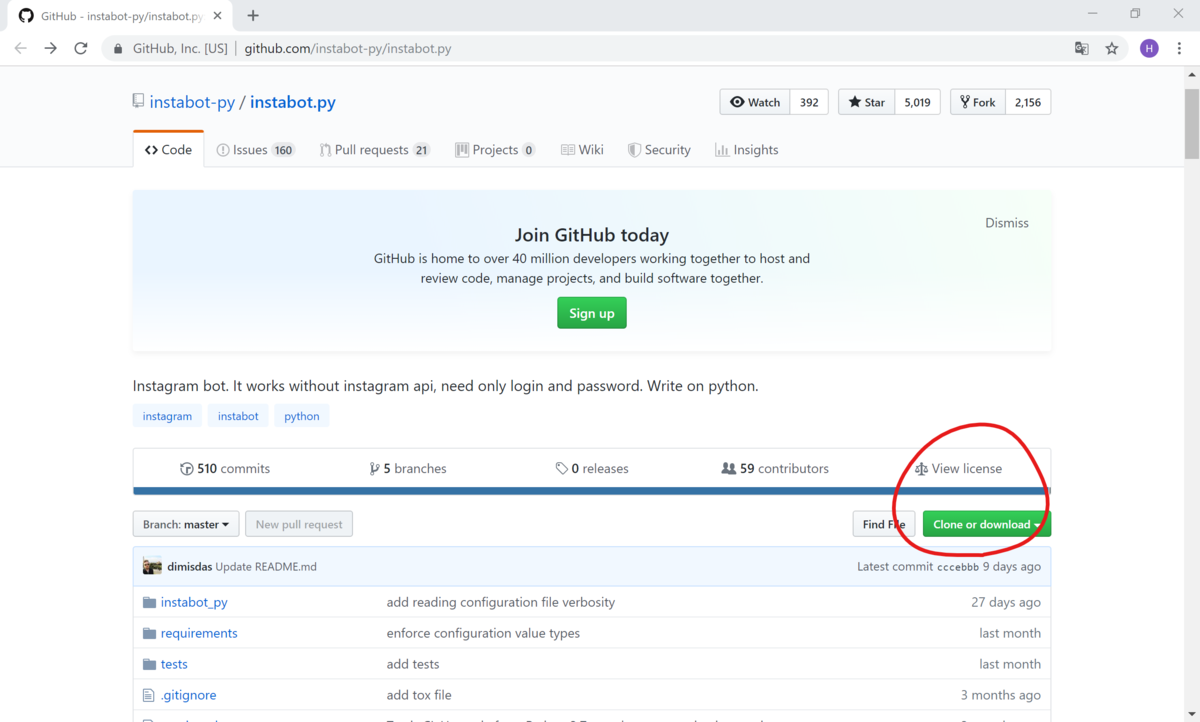Open the instabot_py folder

click(194, 602)
